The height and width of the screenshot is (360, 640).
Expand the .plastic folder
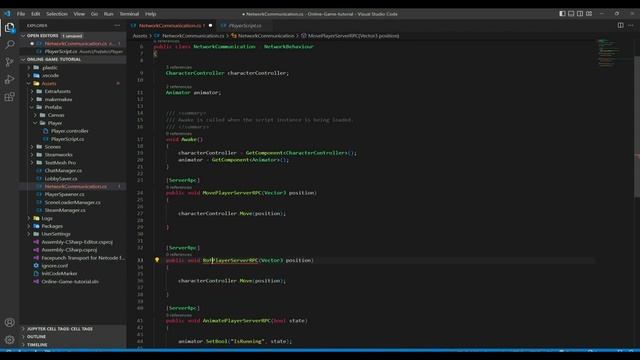(x=49, y=67)
